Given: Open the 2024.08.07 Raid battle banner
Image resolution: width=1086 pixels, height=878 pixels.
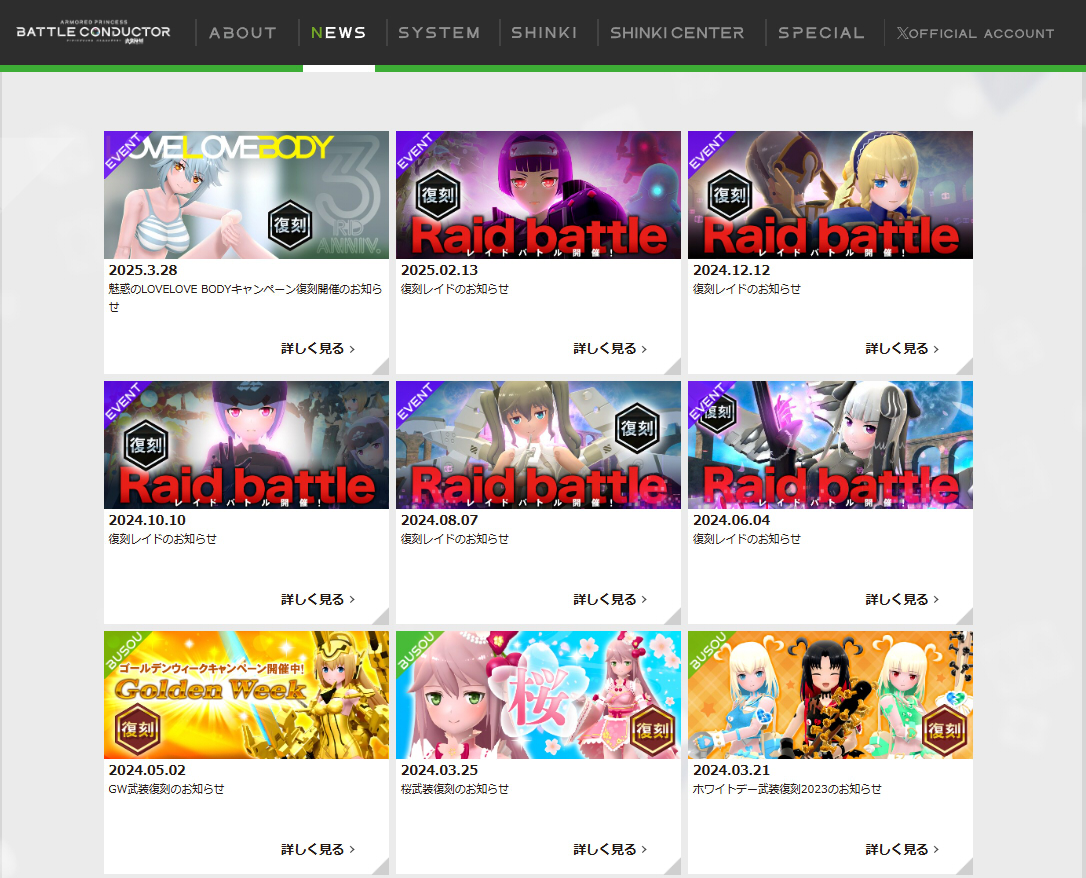Looking at the screenshot, I should pos(538,445).
